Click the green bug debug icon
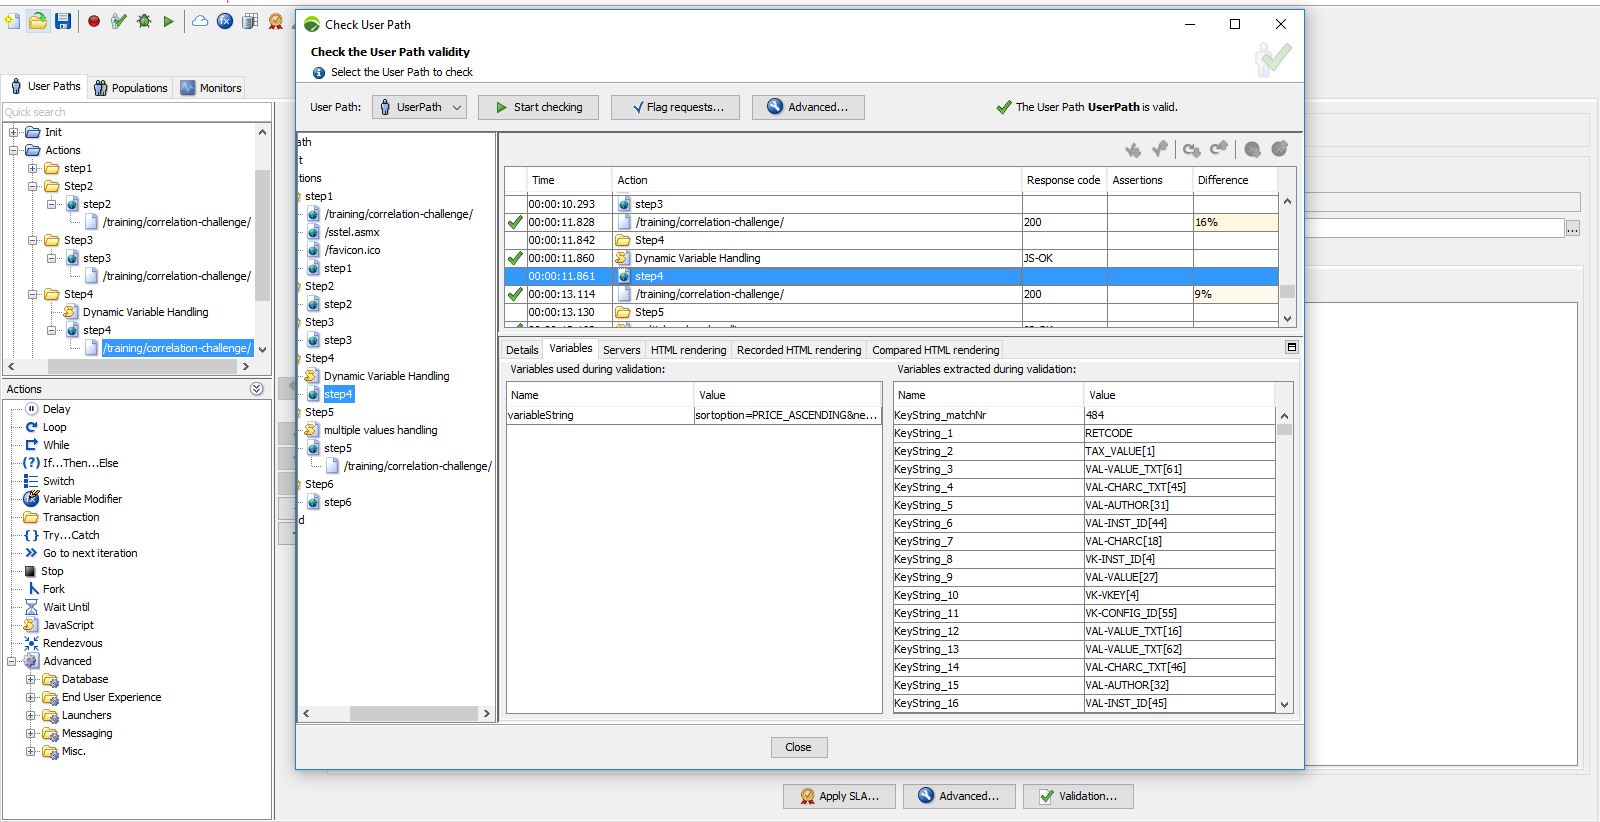1600x822 pixels. pos(144,21)
